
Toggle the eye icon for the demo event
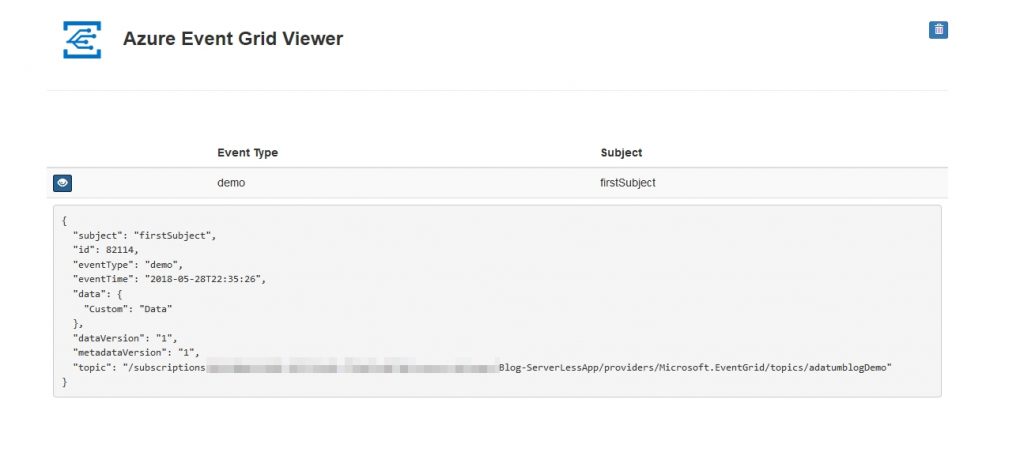[x=63, y=184]
